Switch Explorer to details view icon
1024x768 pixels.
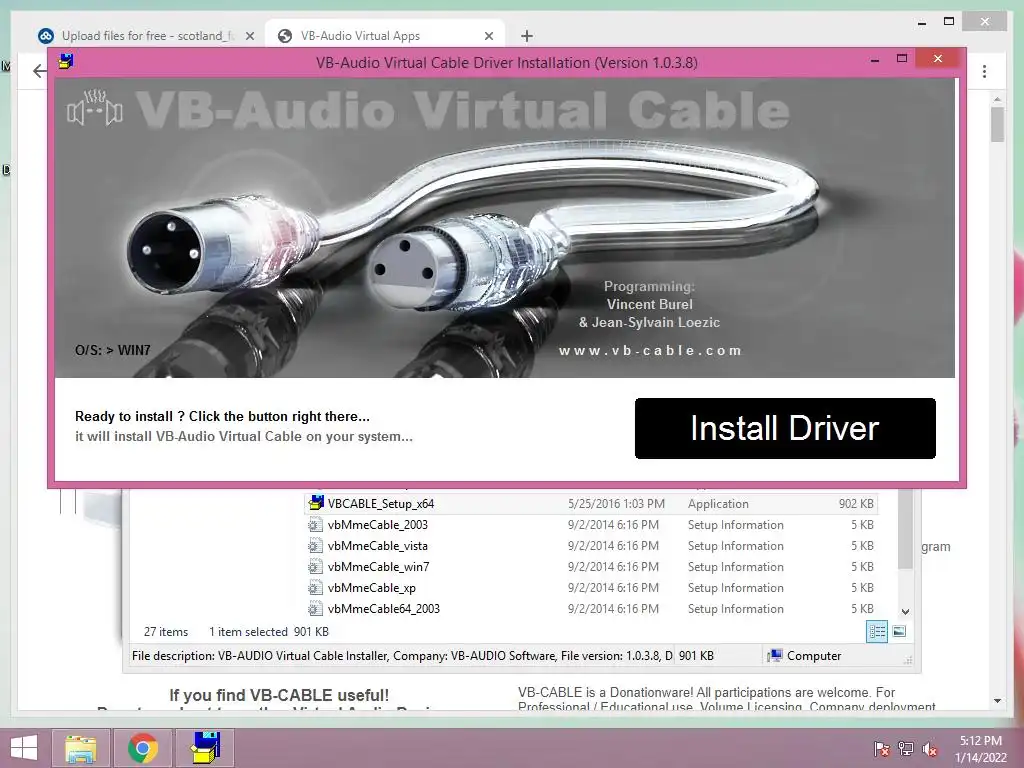point(877,632)
